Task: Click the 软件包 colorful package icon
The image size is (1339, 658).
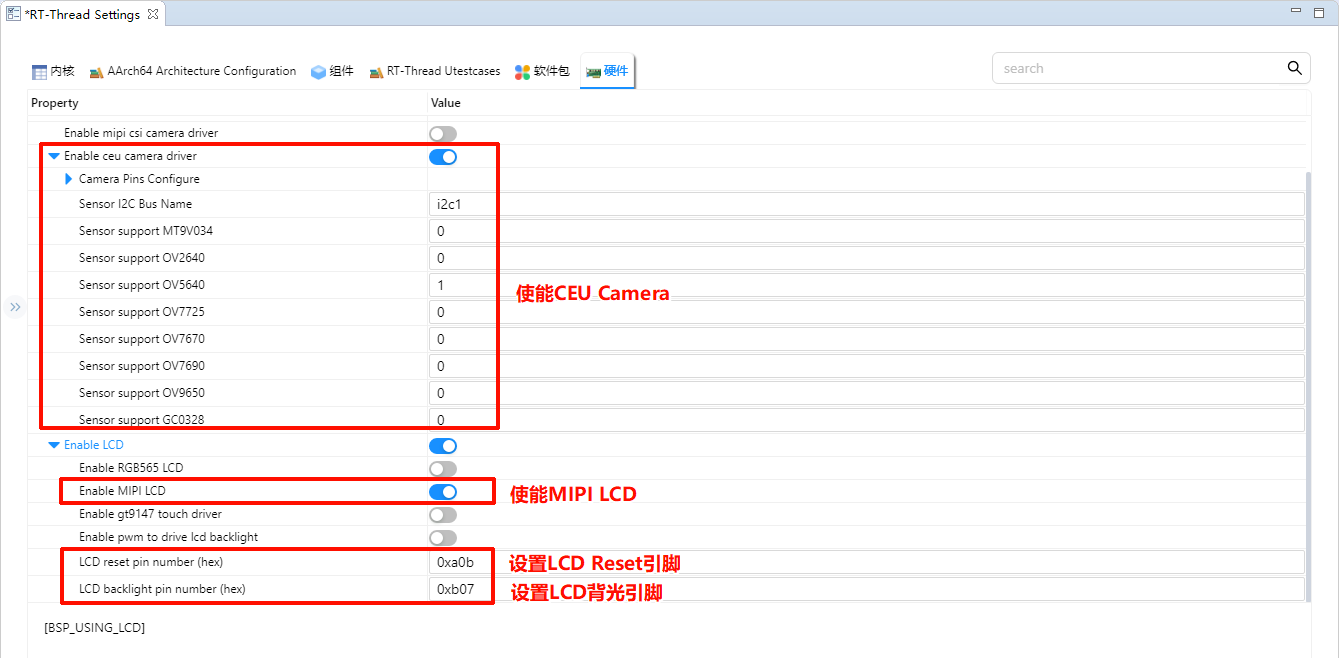Action: coord(522,72)
